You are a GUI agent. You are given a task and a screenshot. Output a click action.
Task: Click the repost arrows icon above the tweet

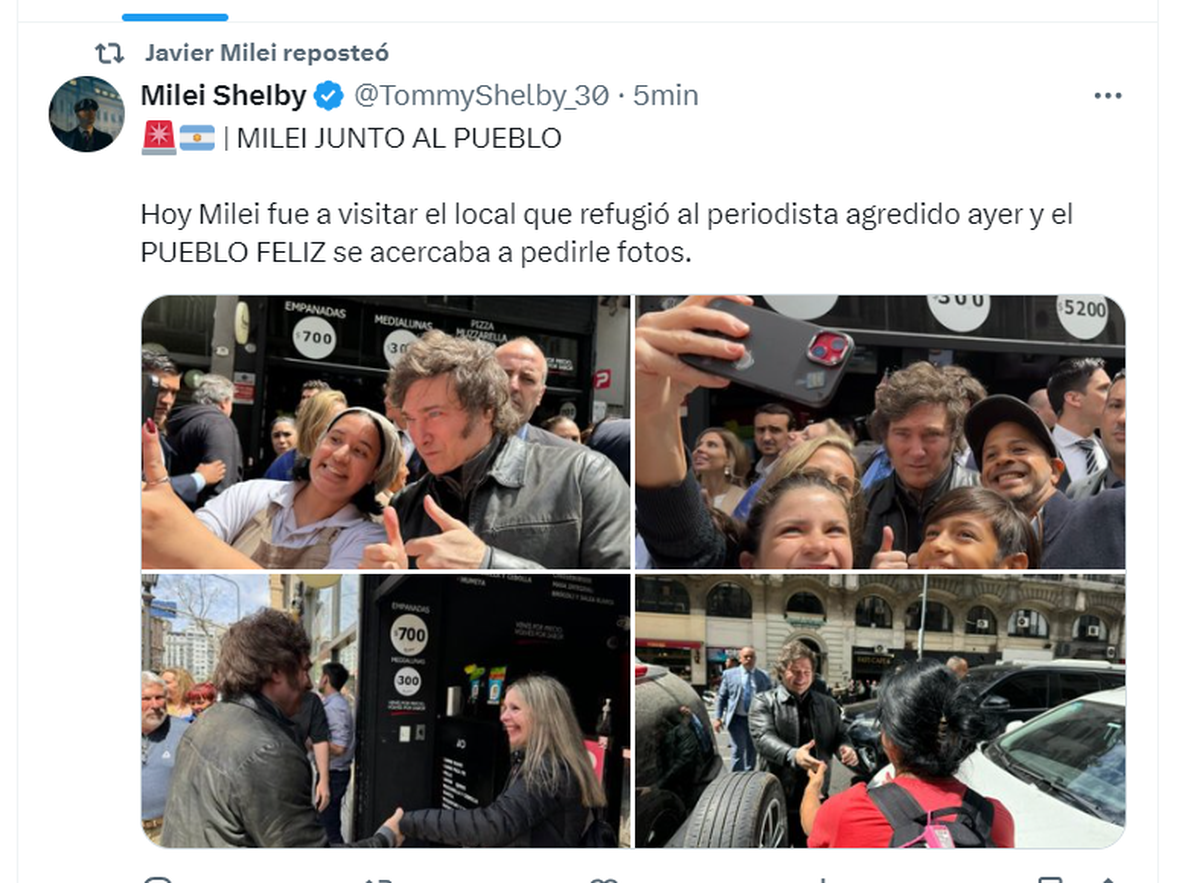[108, 52]
